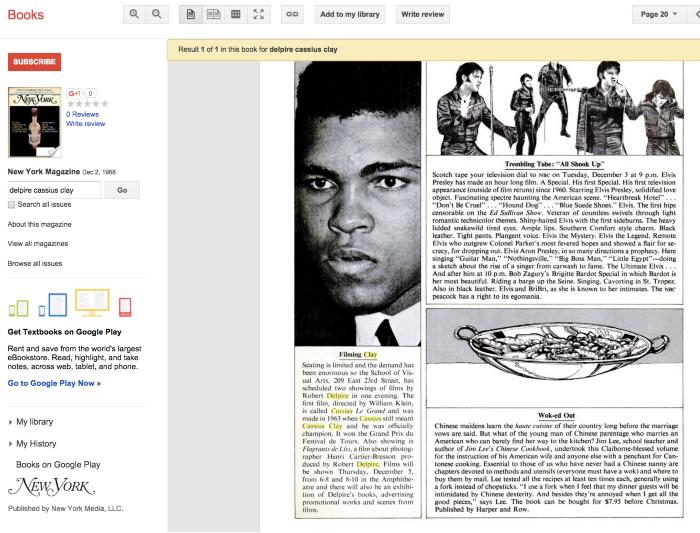This screenshot has height=533, width=700.
Task: Enter full screen mode
Action: pyautogui.click(x=259, y=14)
